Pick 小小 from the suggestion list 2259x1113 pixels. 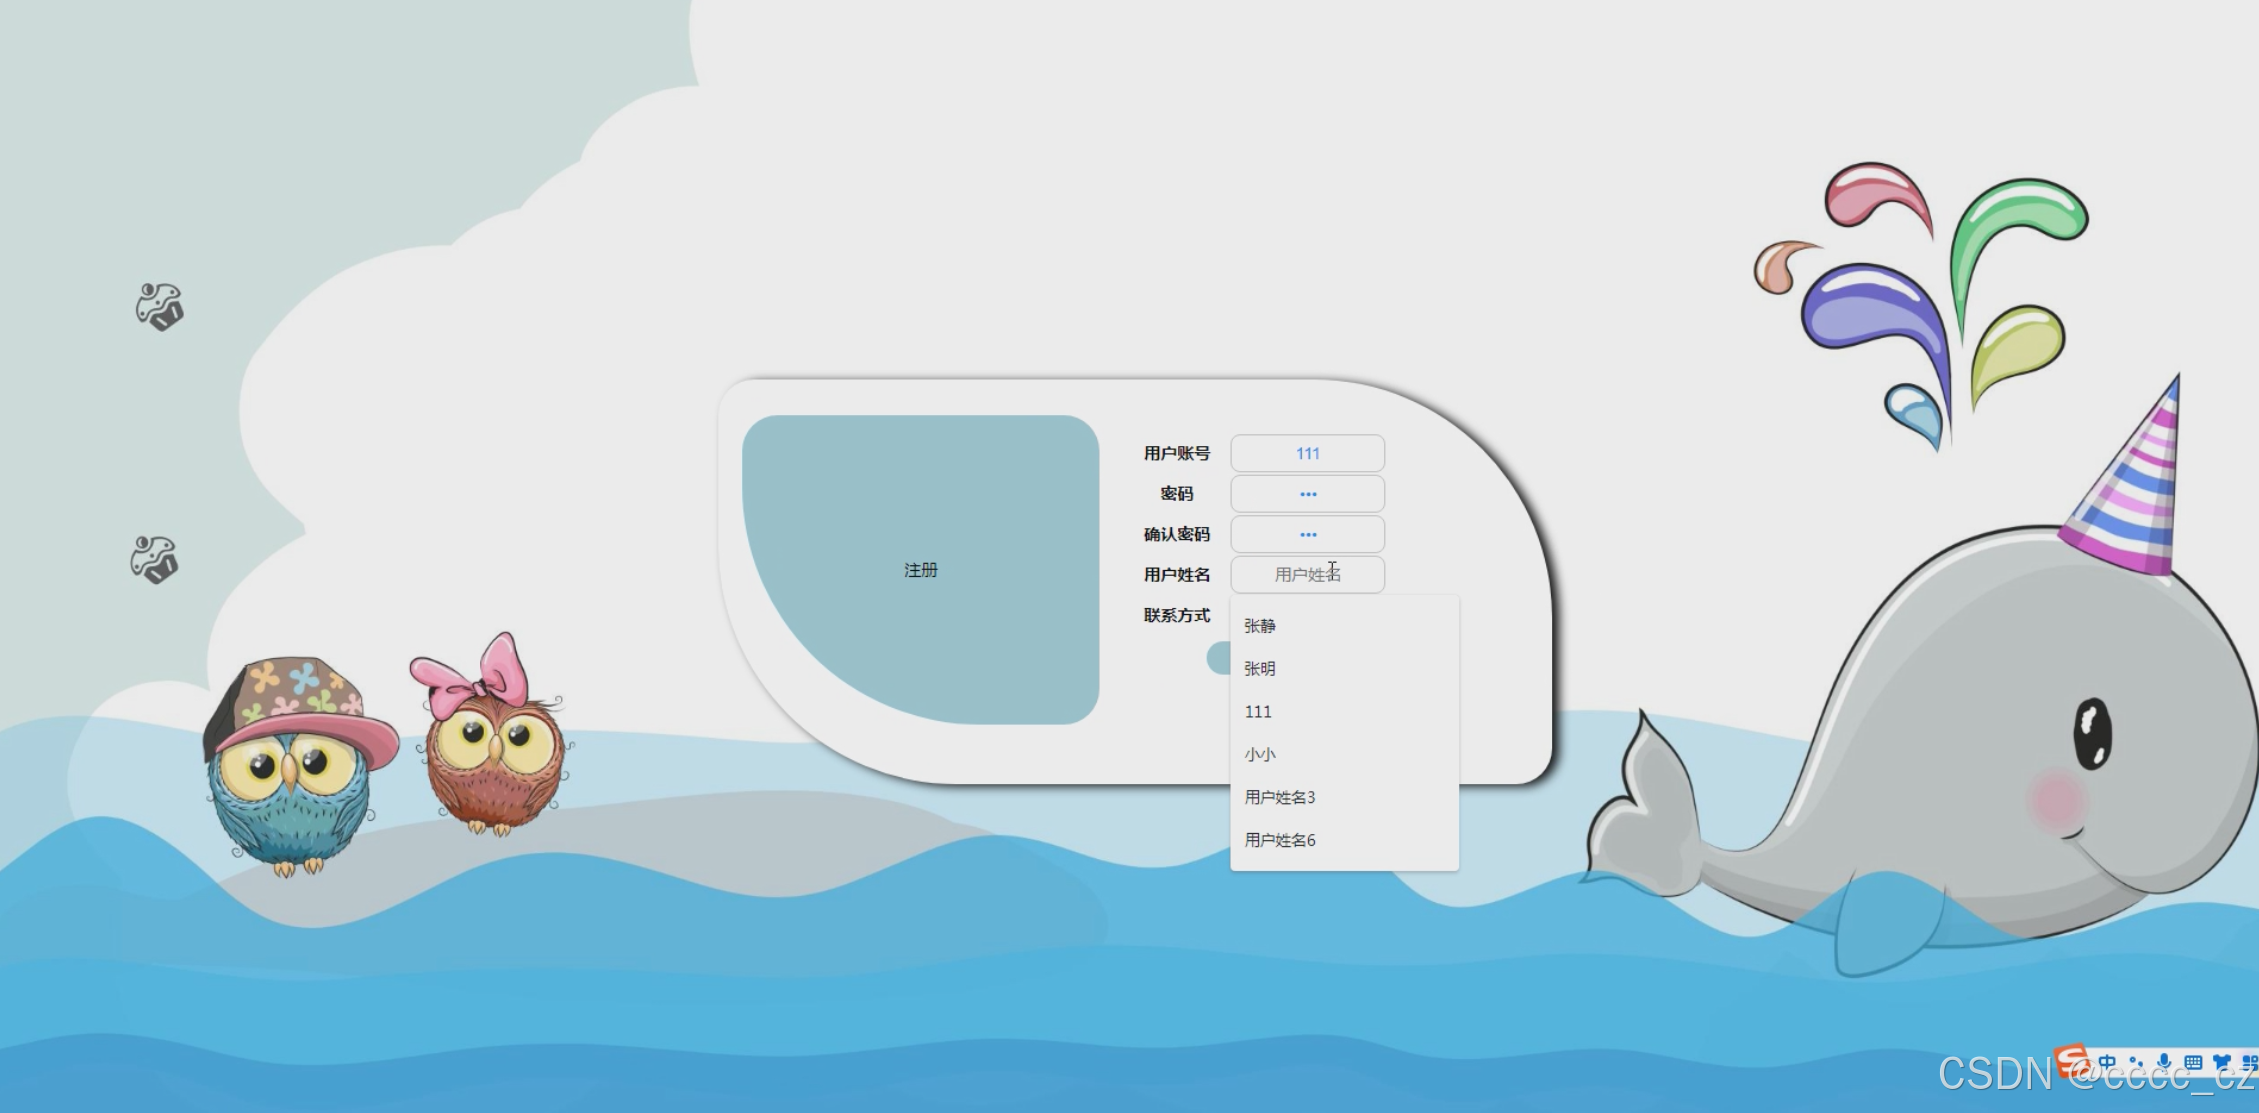[1260, 755]
